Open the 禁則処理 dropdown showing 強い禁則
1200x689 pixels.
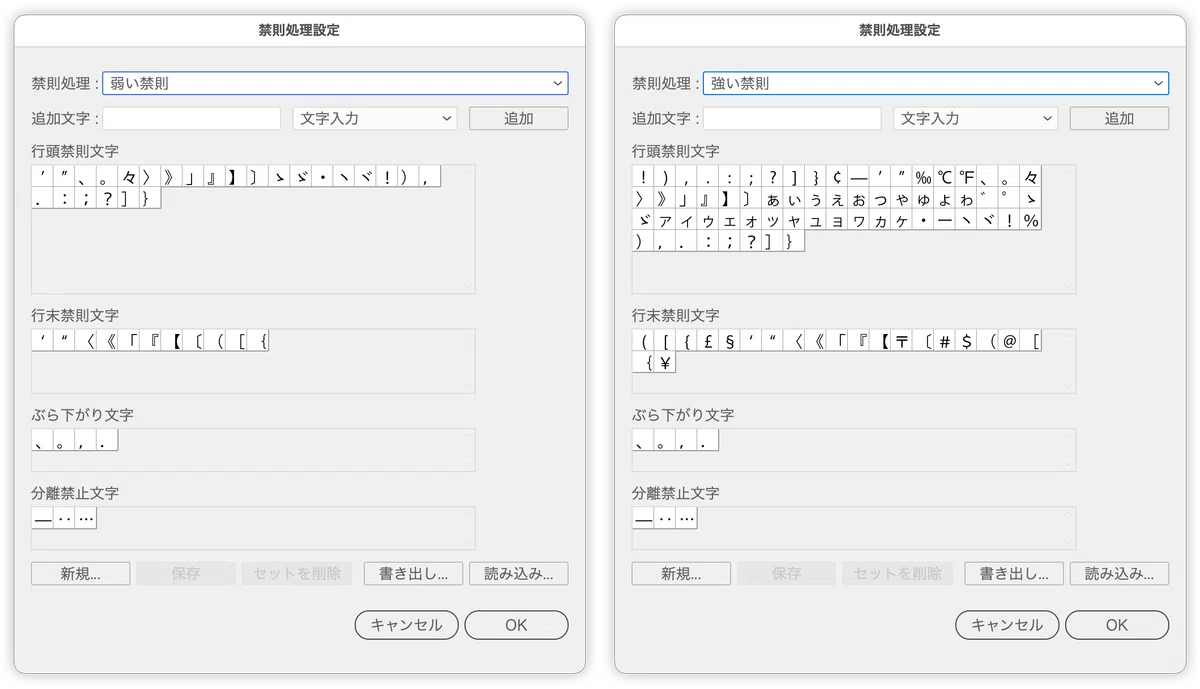pos(936,83)
